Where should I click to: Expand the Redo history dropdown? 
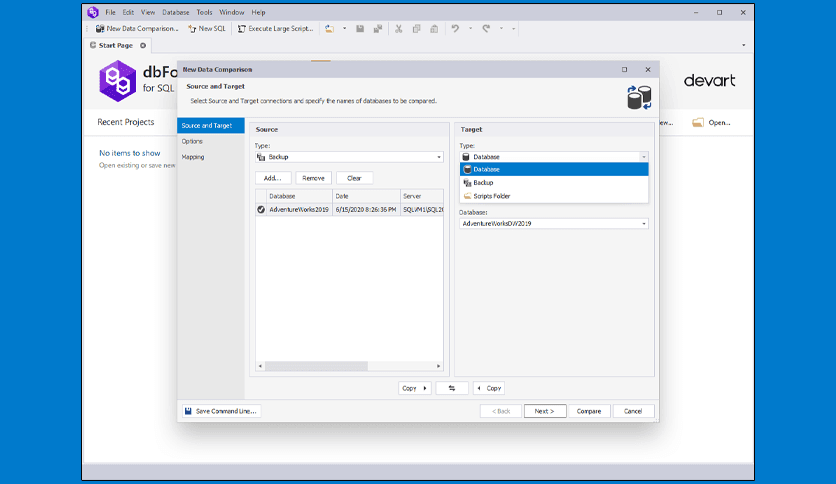[501, 29]
